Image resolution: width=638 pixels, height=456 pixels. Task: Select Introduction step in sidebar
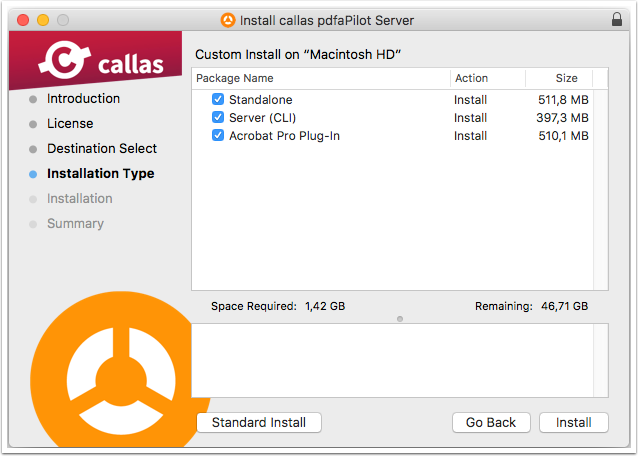coord(83,98)
